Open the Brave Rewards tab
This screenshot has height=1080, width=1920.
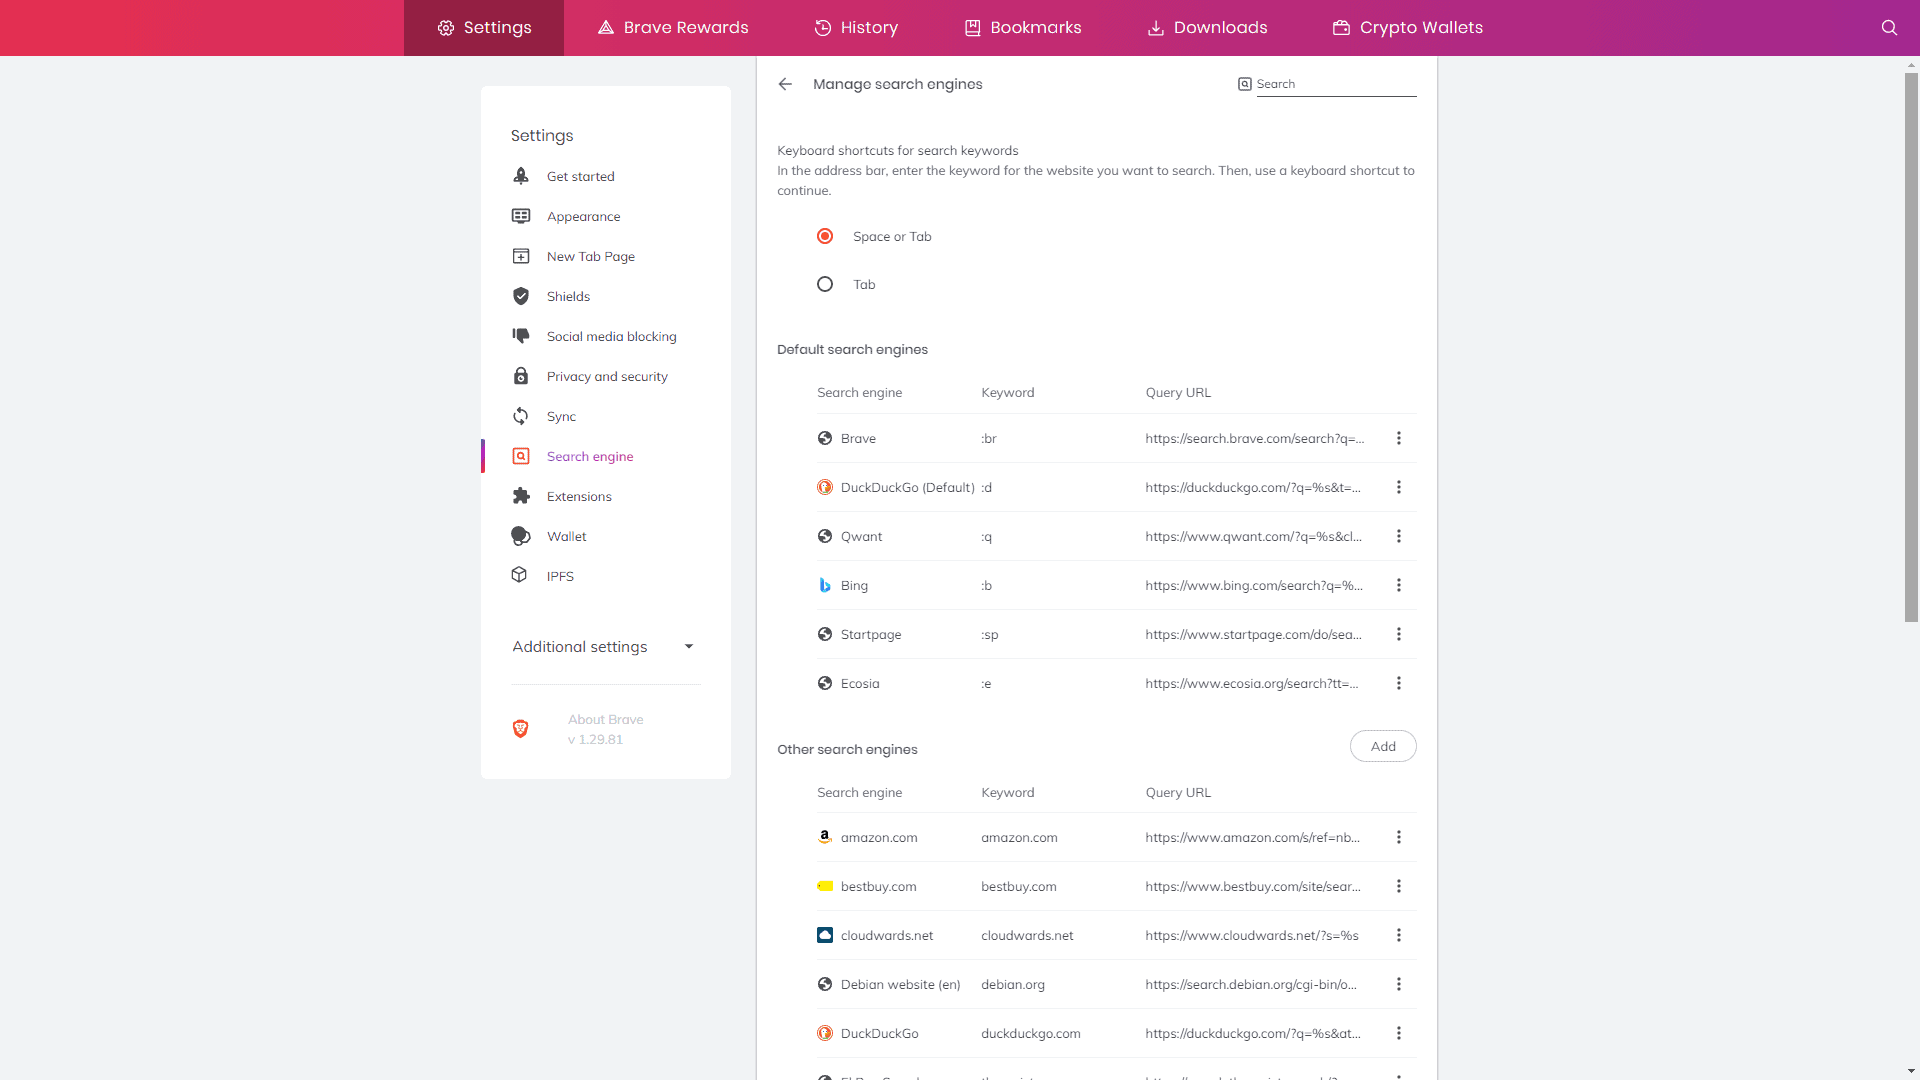tap(673, 28)
